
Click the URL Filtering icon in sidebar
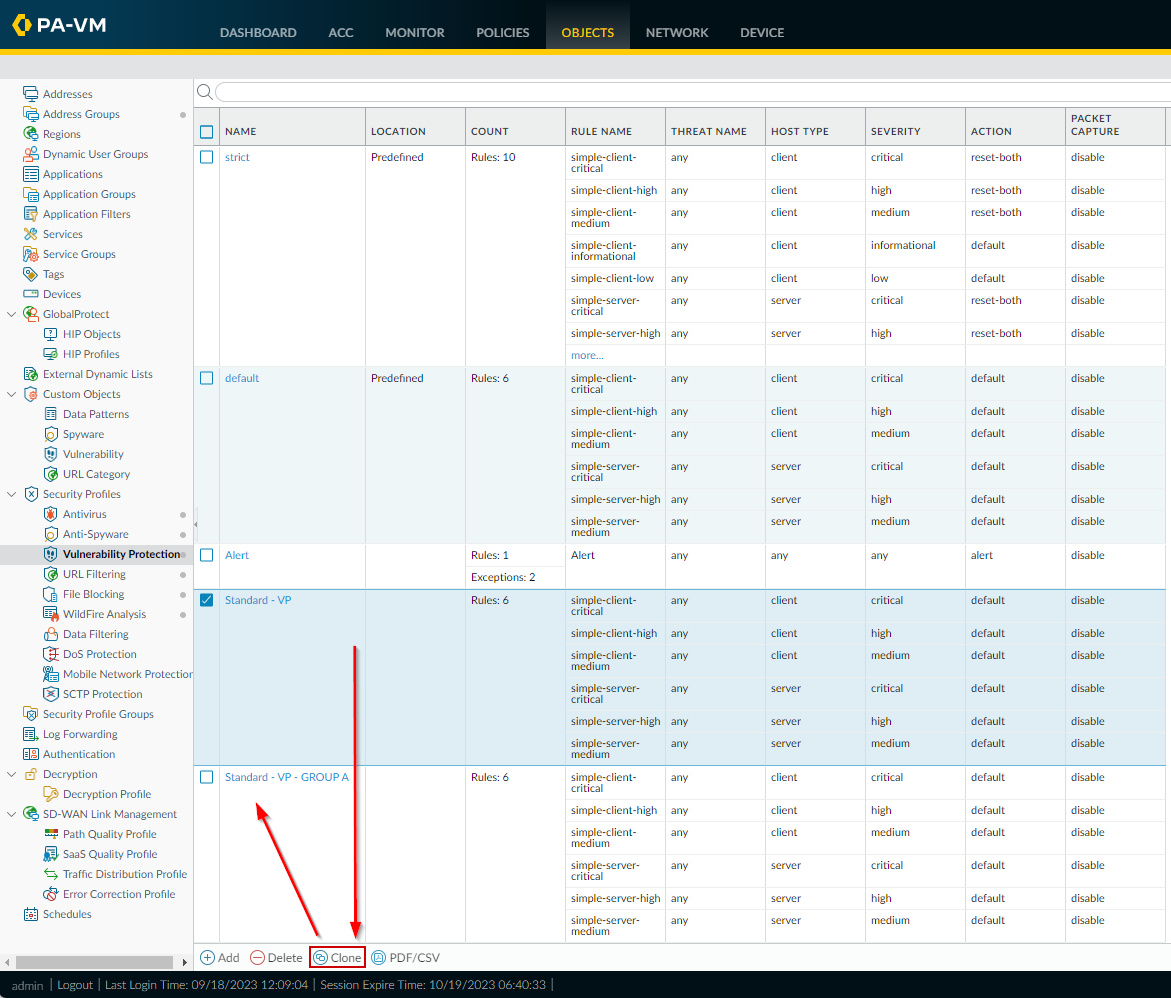[x=52, y=574]
